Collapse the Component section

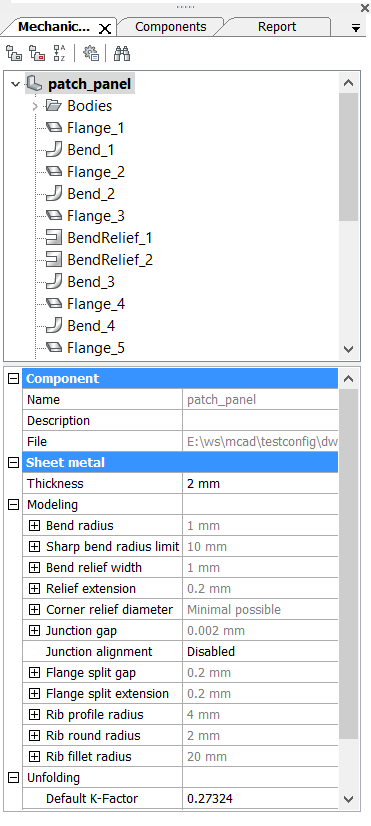point(14,378)
